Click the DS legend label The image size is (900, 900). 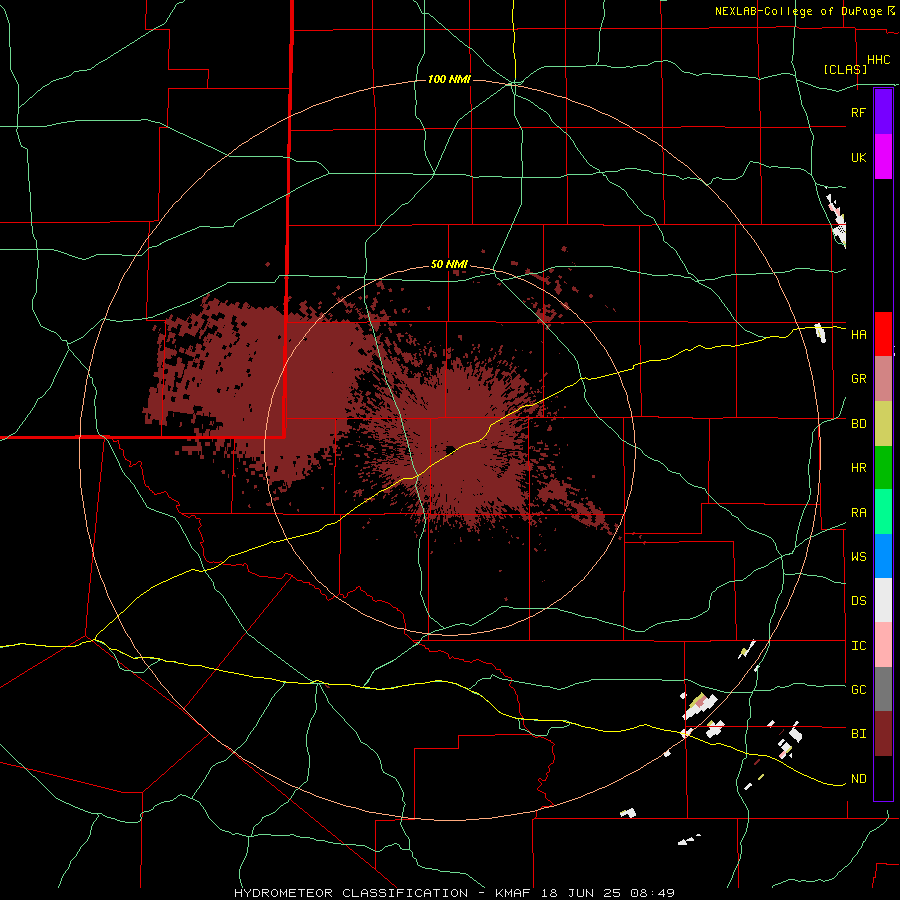tap(858, 601)
